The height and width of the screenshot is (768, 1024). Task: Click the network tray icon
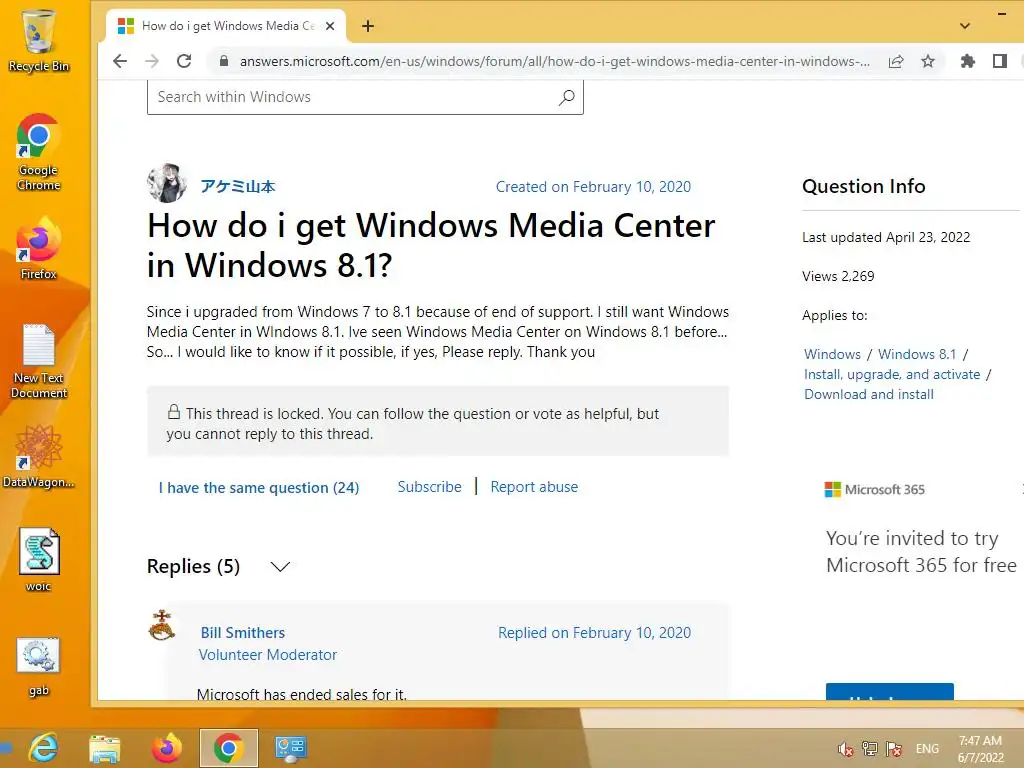tap(869, 749)
